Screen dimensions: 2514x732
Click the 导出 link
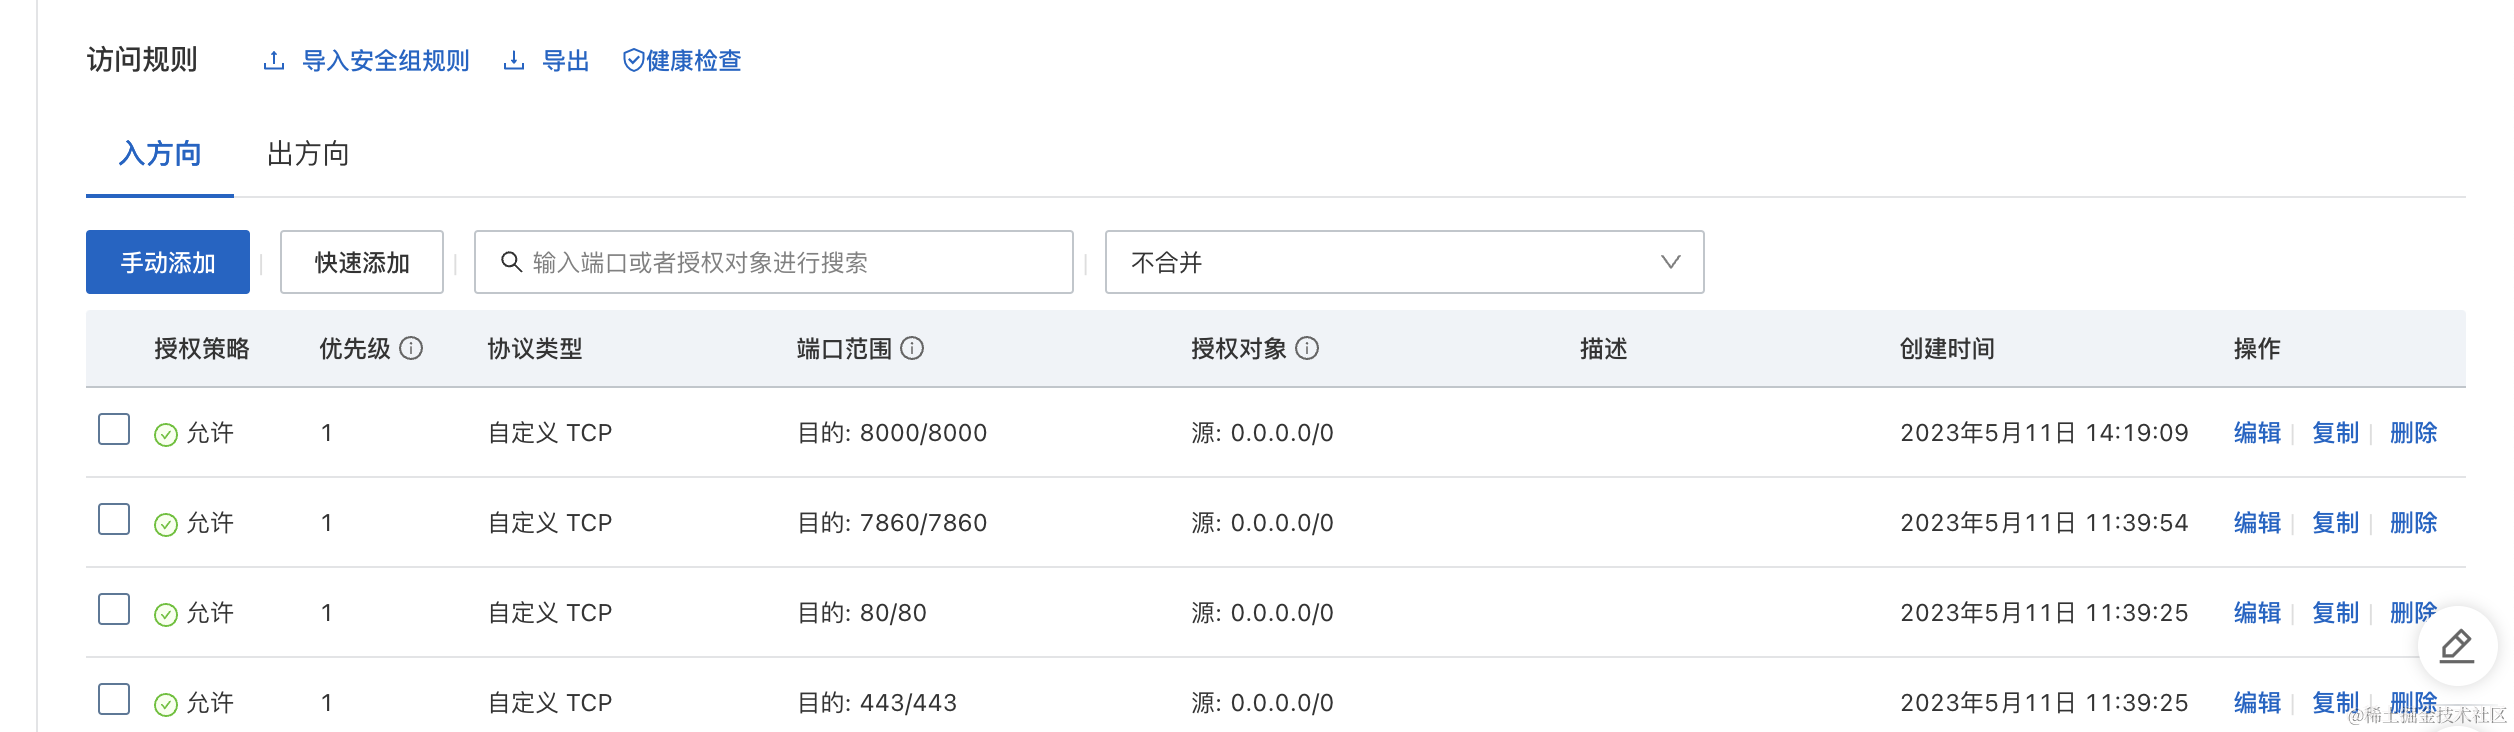(x=566, y=61)
